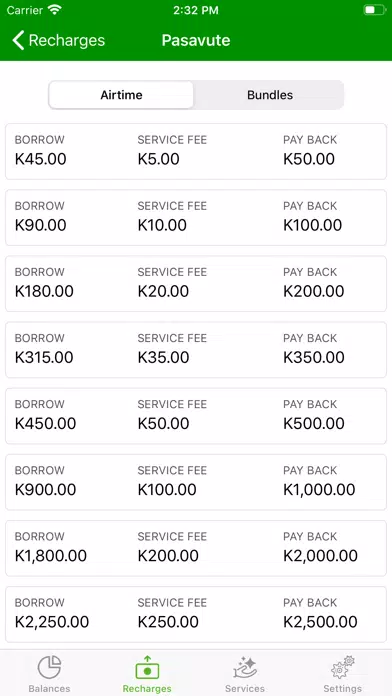392x696 pixels.
Task: Tap the back chevron icon
Action: click(x=18, y=40)
